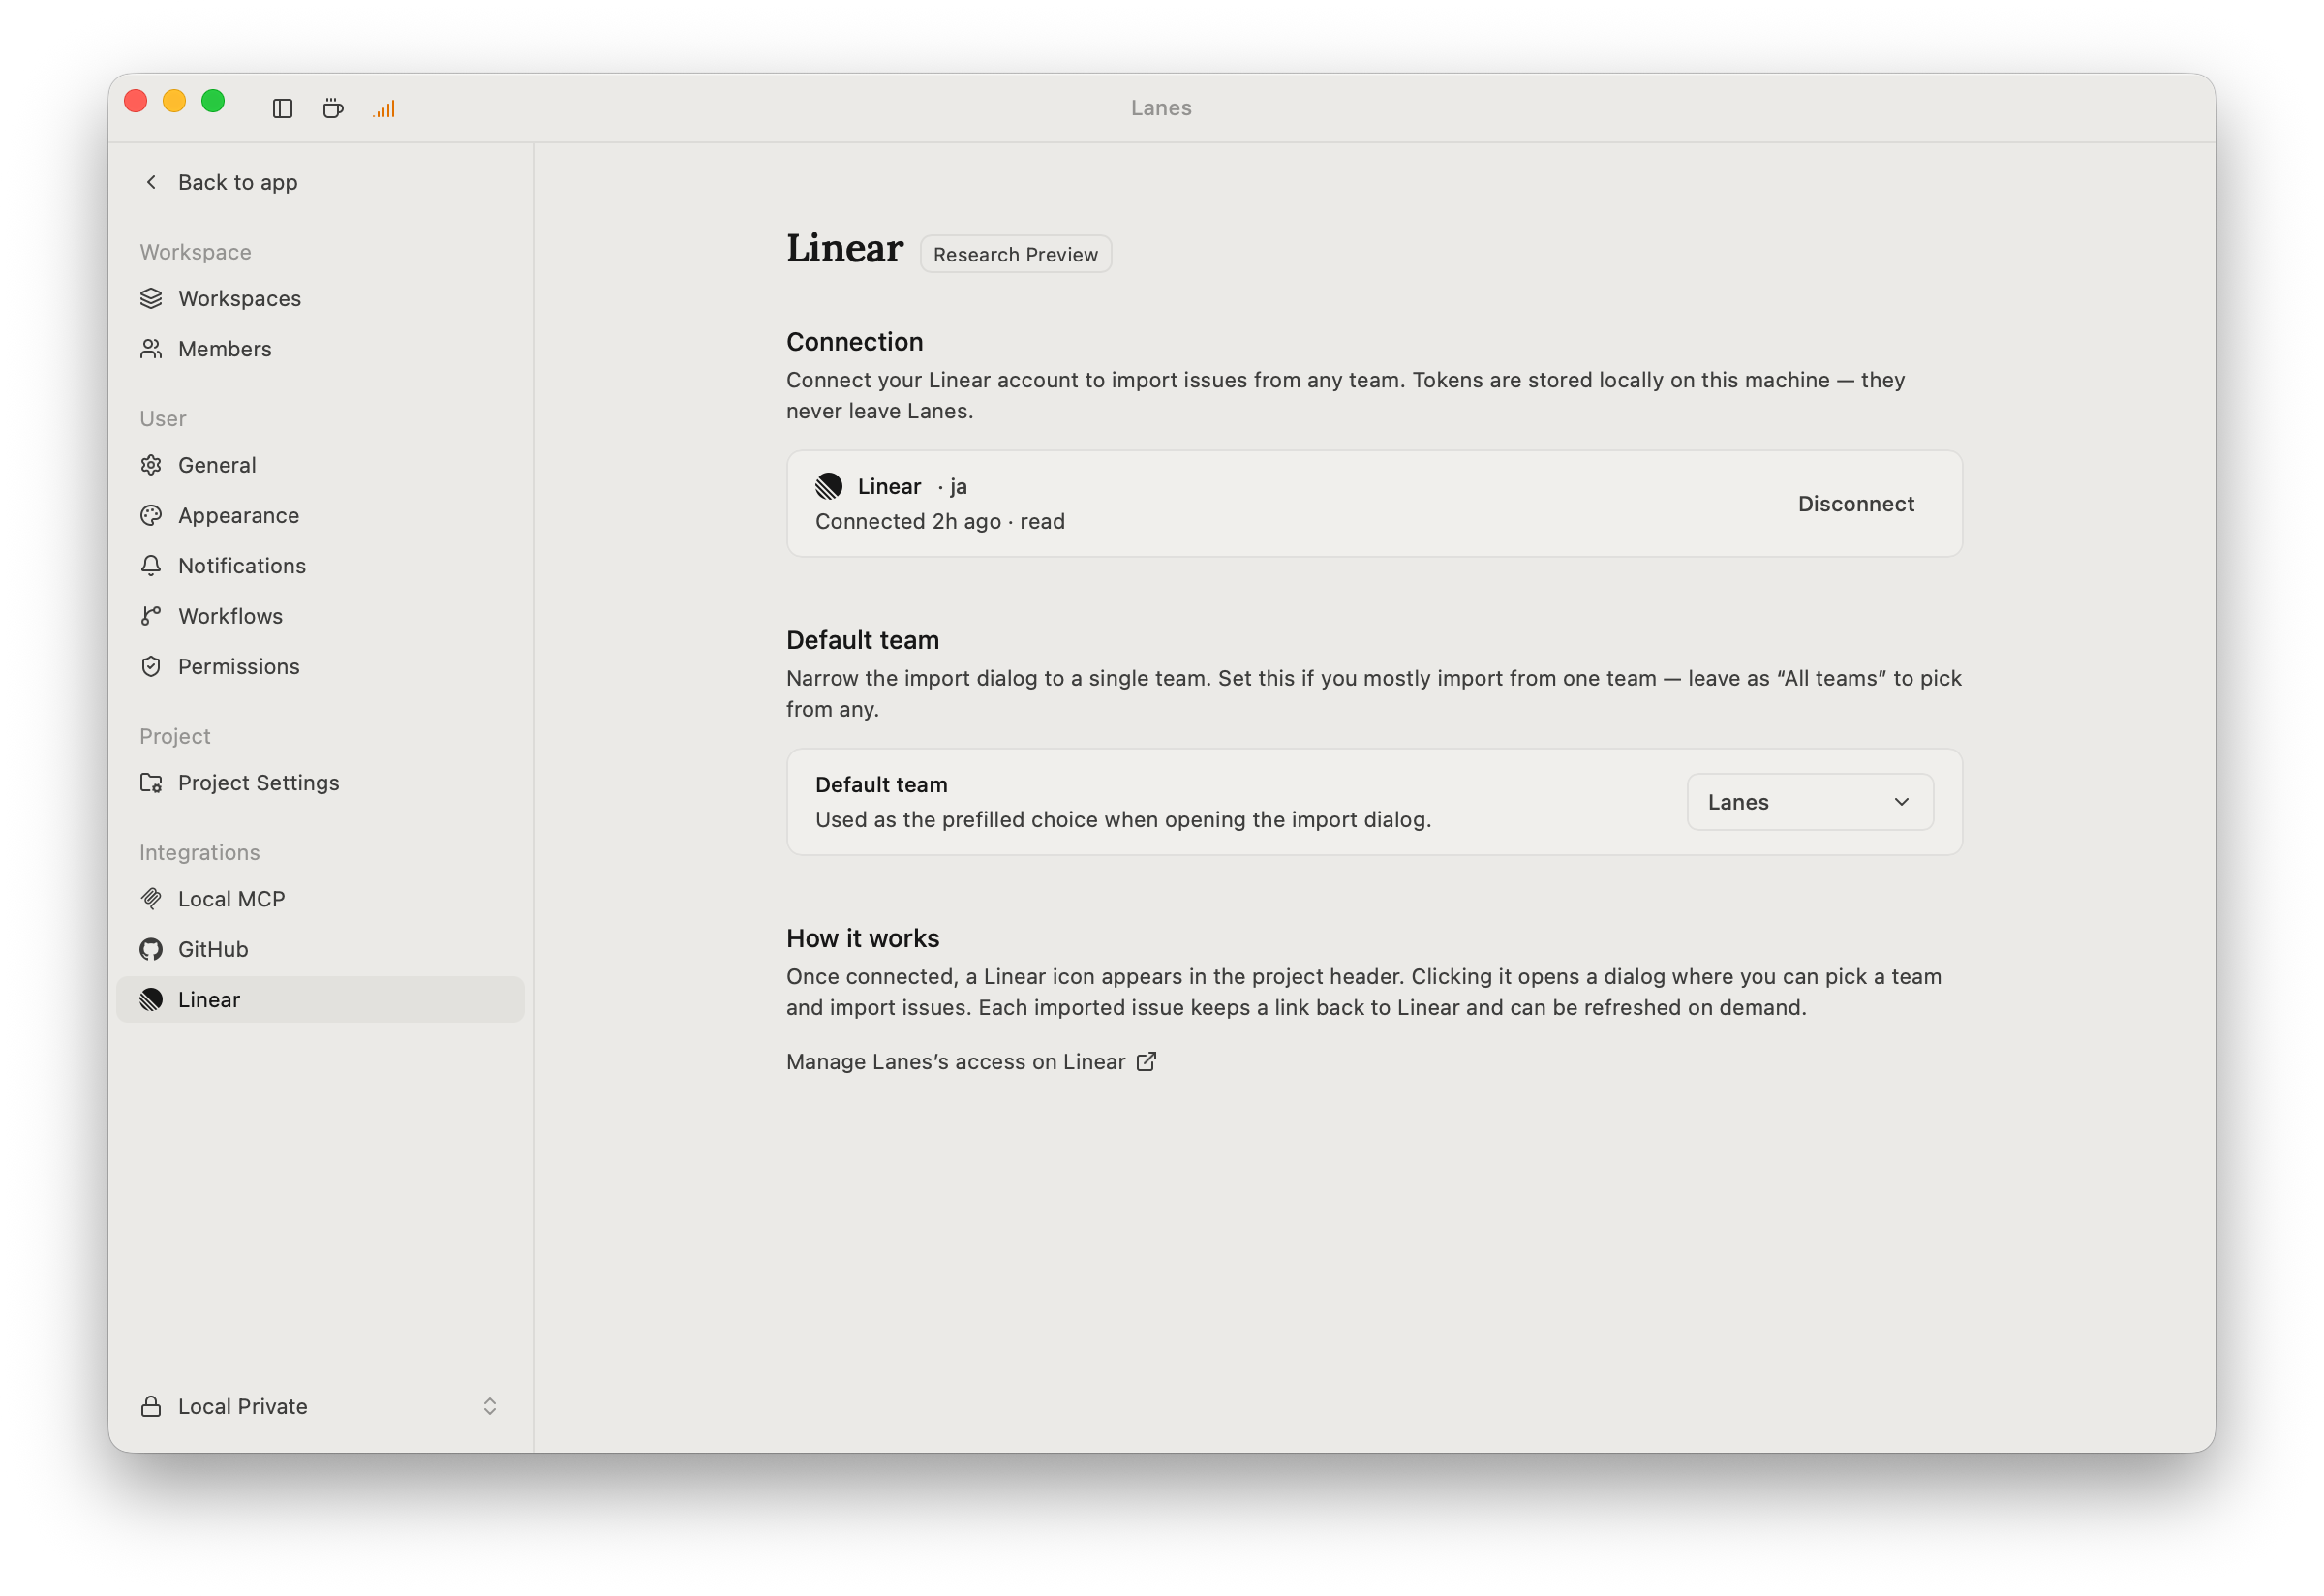Click the General gear icon
The height and width of the screenshot is (1596, 2324).
151,465
